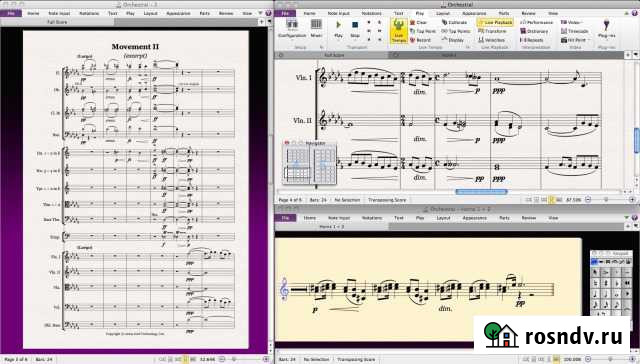Click Timecode in the Video group

(x=575, y=31)
